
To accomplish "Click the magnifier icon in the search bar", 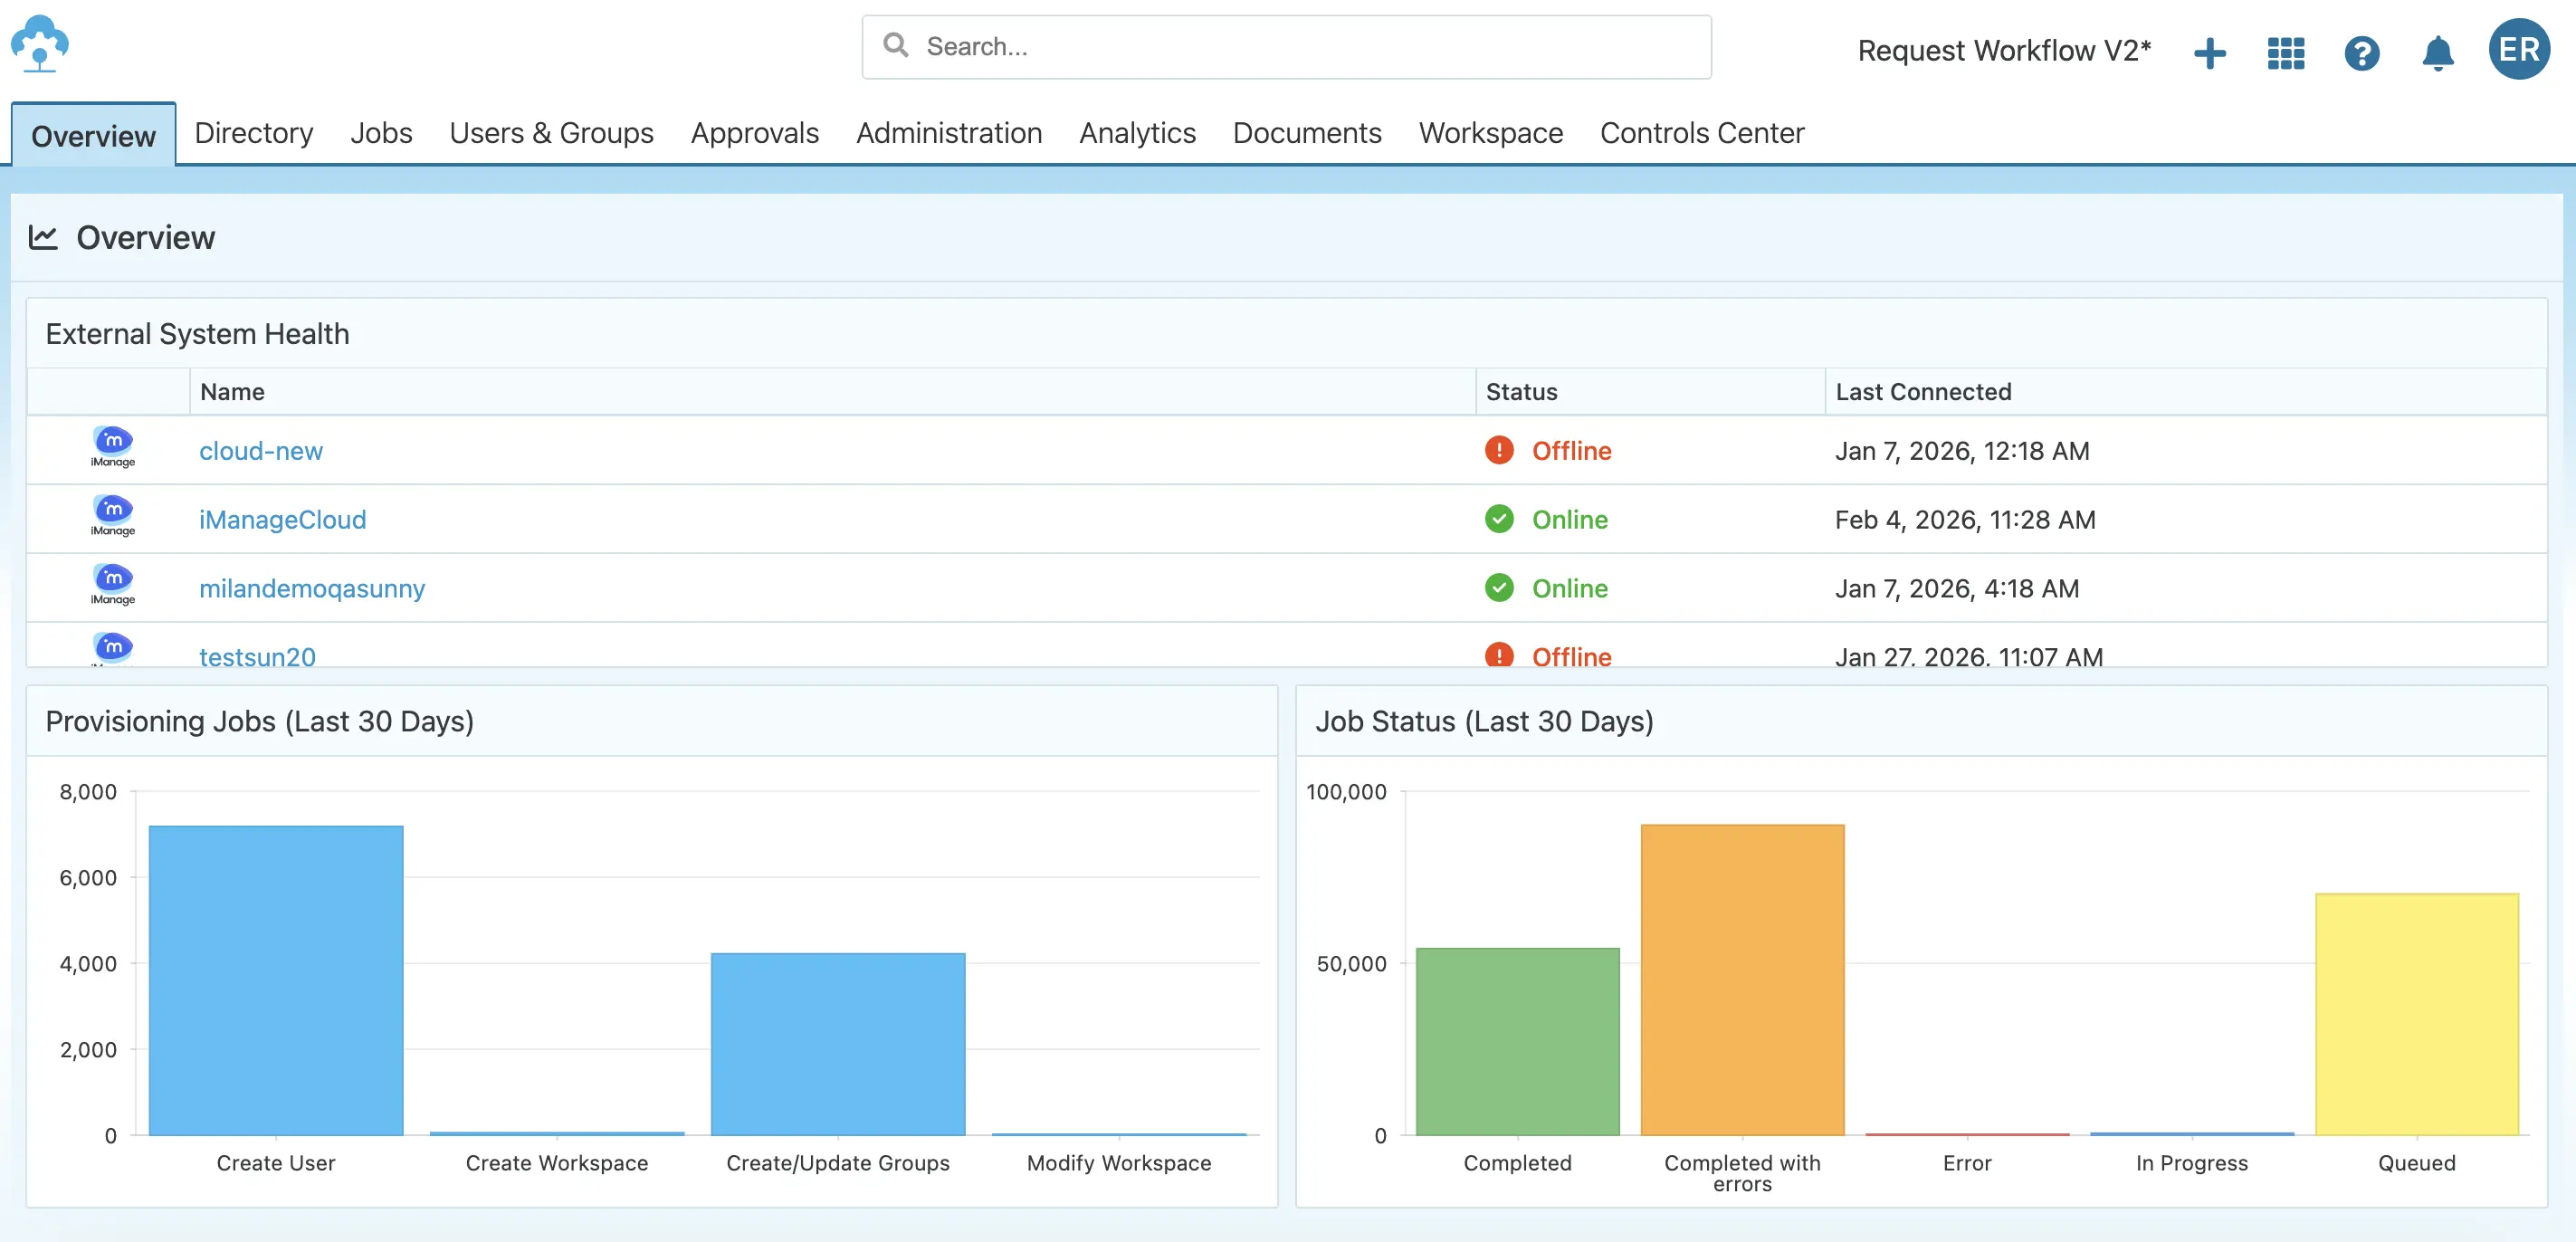I will pyautogui.click(x=896, y=45).
